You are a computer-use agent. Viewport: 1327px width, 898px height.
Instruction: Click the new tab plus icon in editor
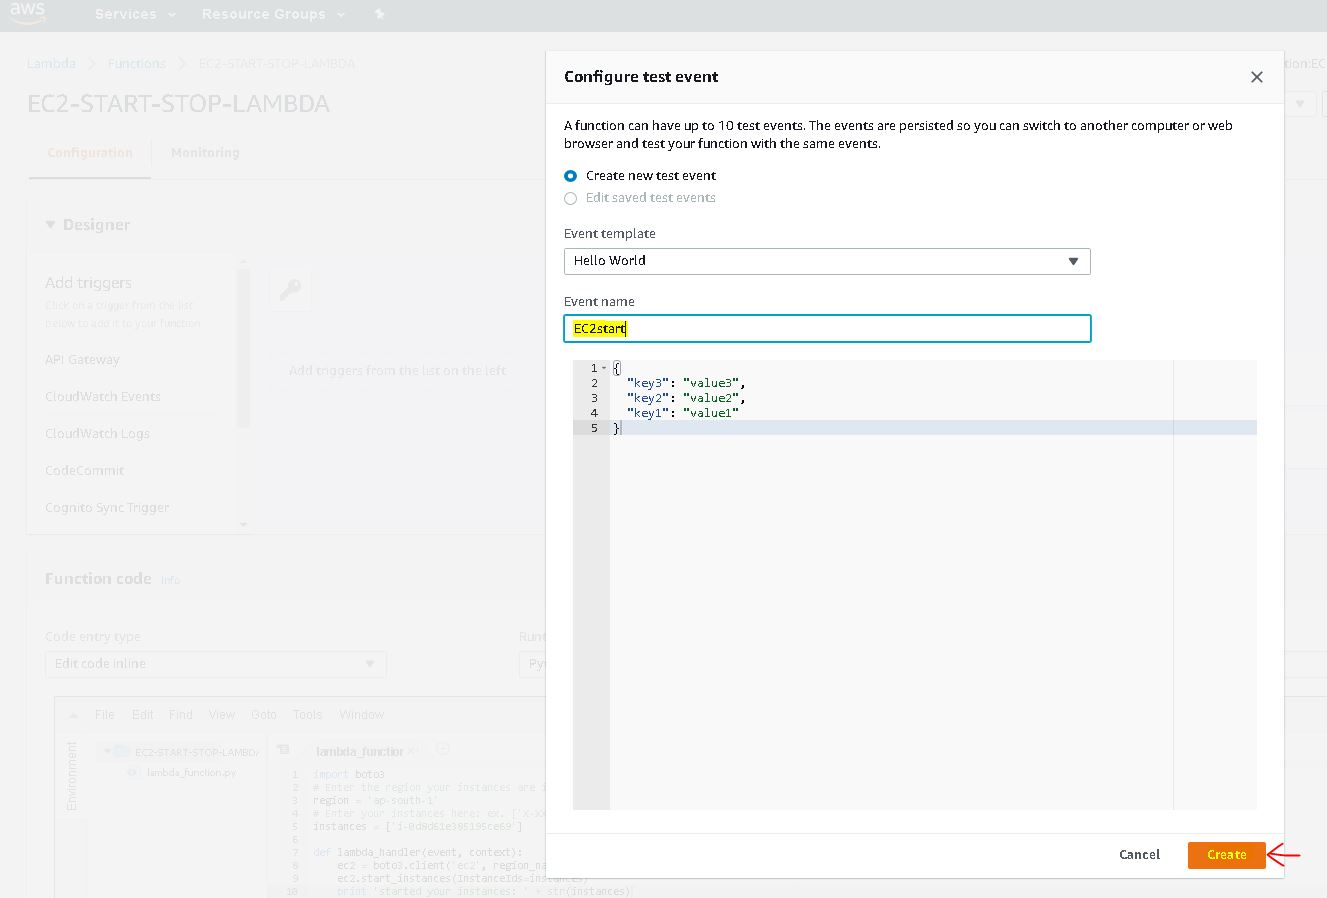coord(443,750)
